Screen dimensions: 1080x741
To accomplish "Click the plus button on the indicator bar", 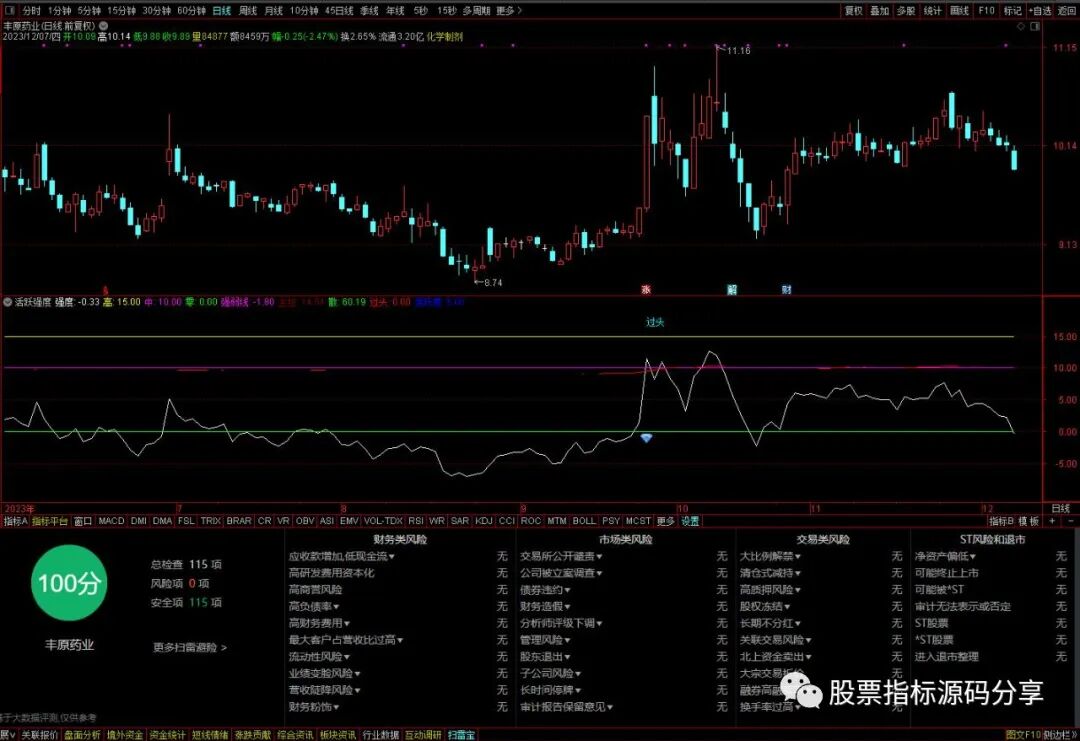I will [1052, 521].
